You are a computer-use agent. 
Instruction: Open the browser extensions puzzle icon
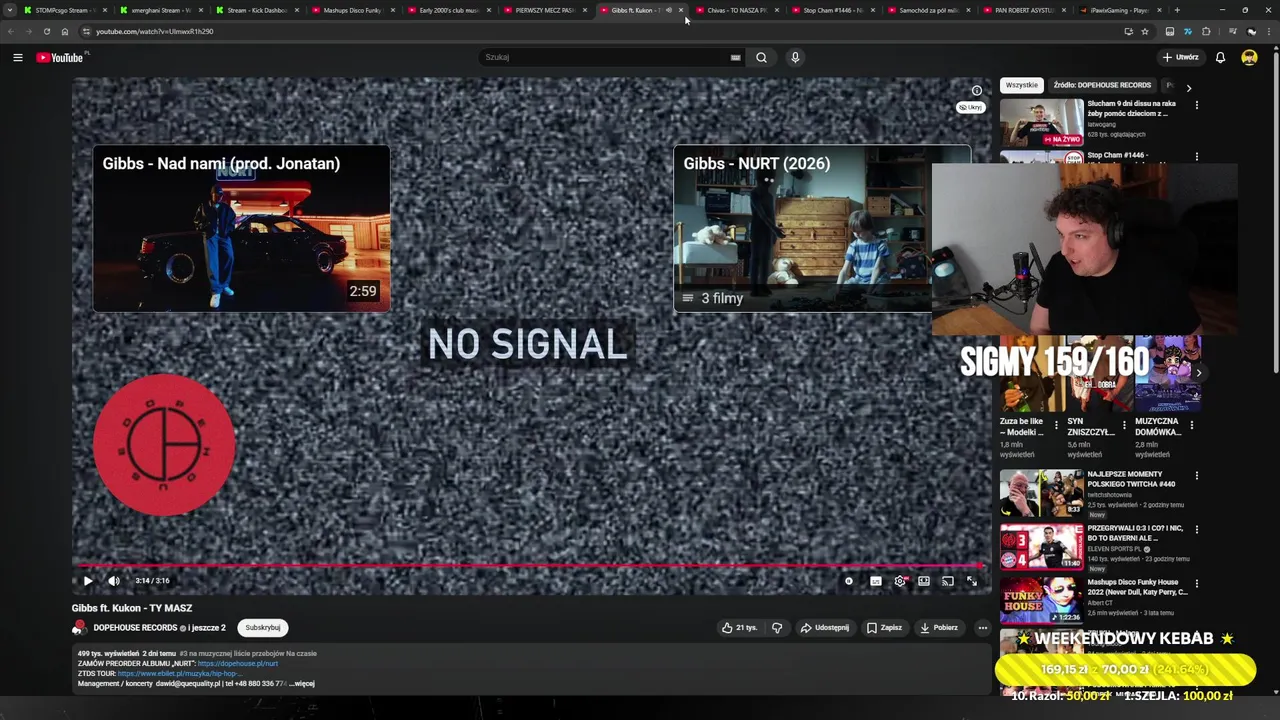[1206, 31]
